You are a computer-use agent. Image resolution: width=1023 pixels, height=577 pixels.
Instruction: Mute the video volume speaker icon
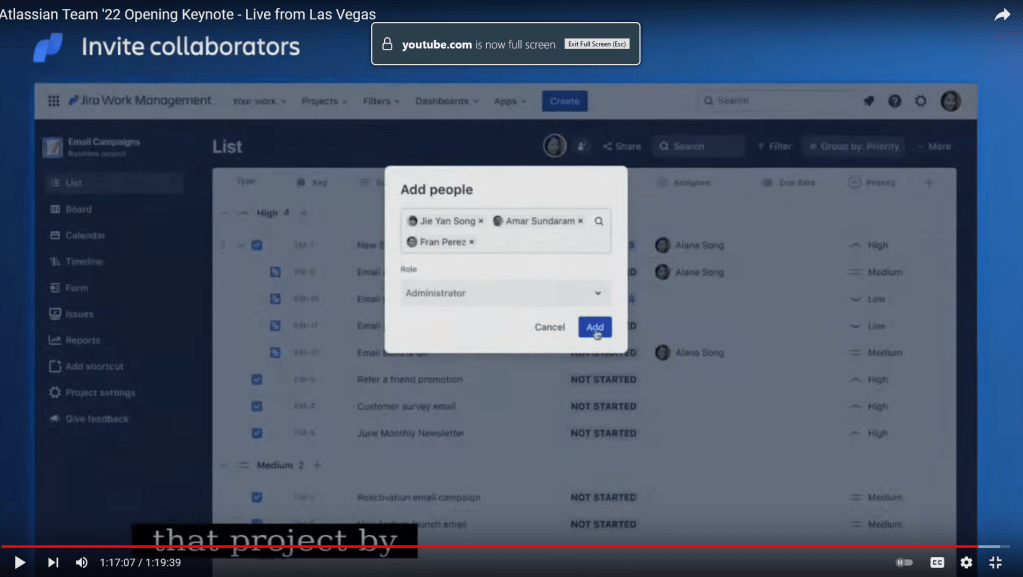click(82, 562)
